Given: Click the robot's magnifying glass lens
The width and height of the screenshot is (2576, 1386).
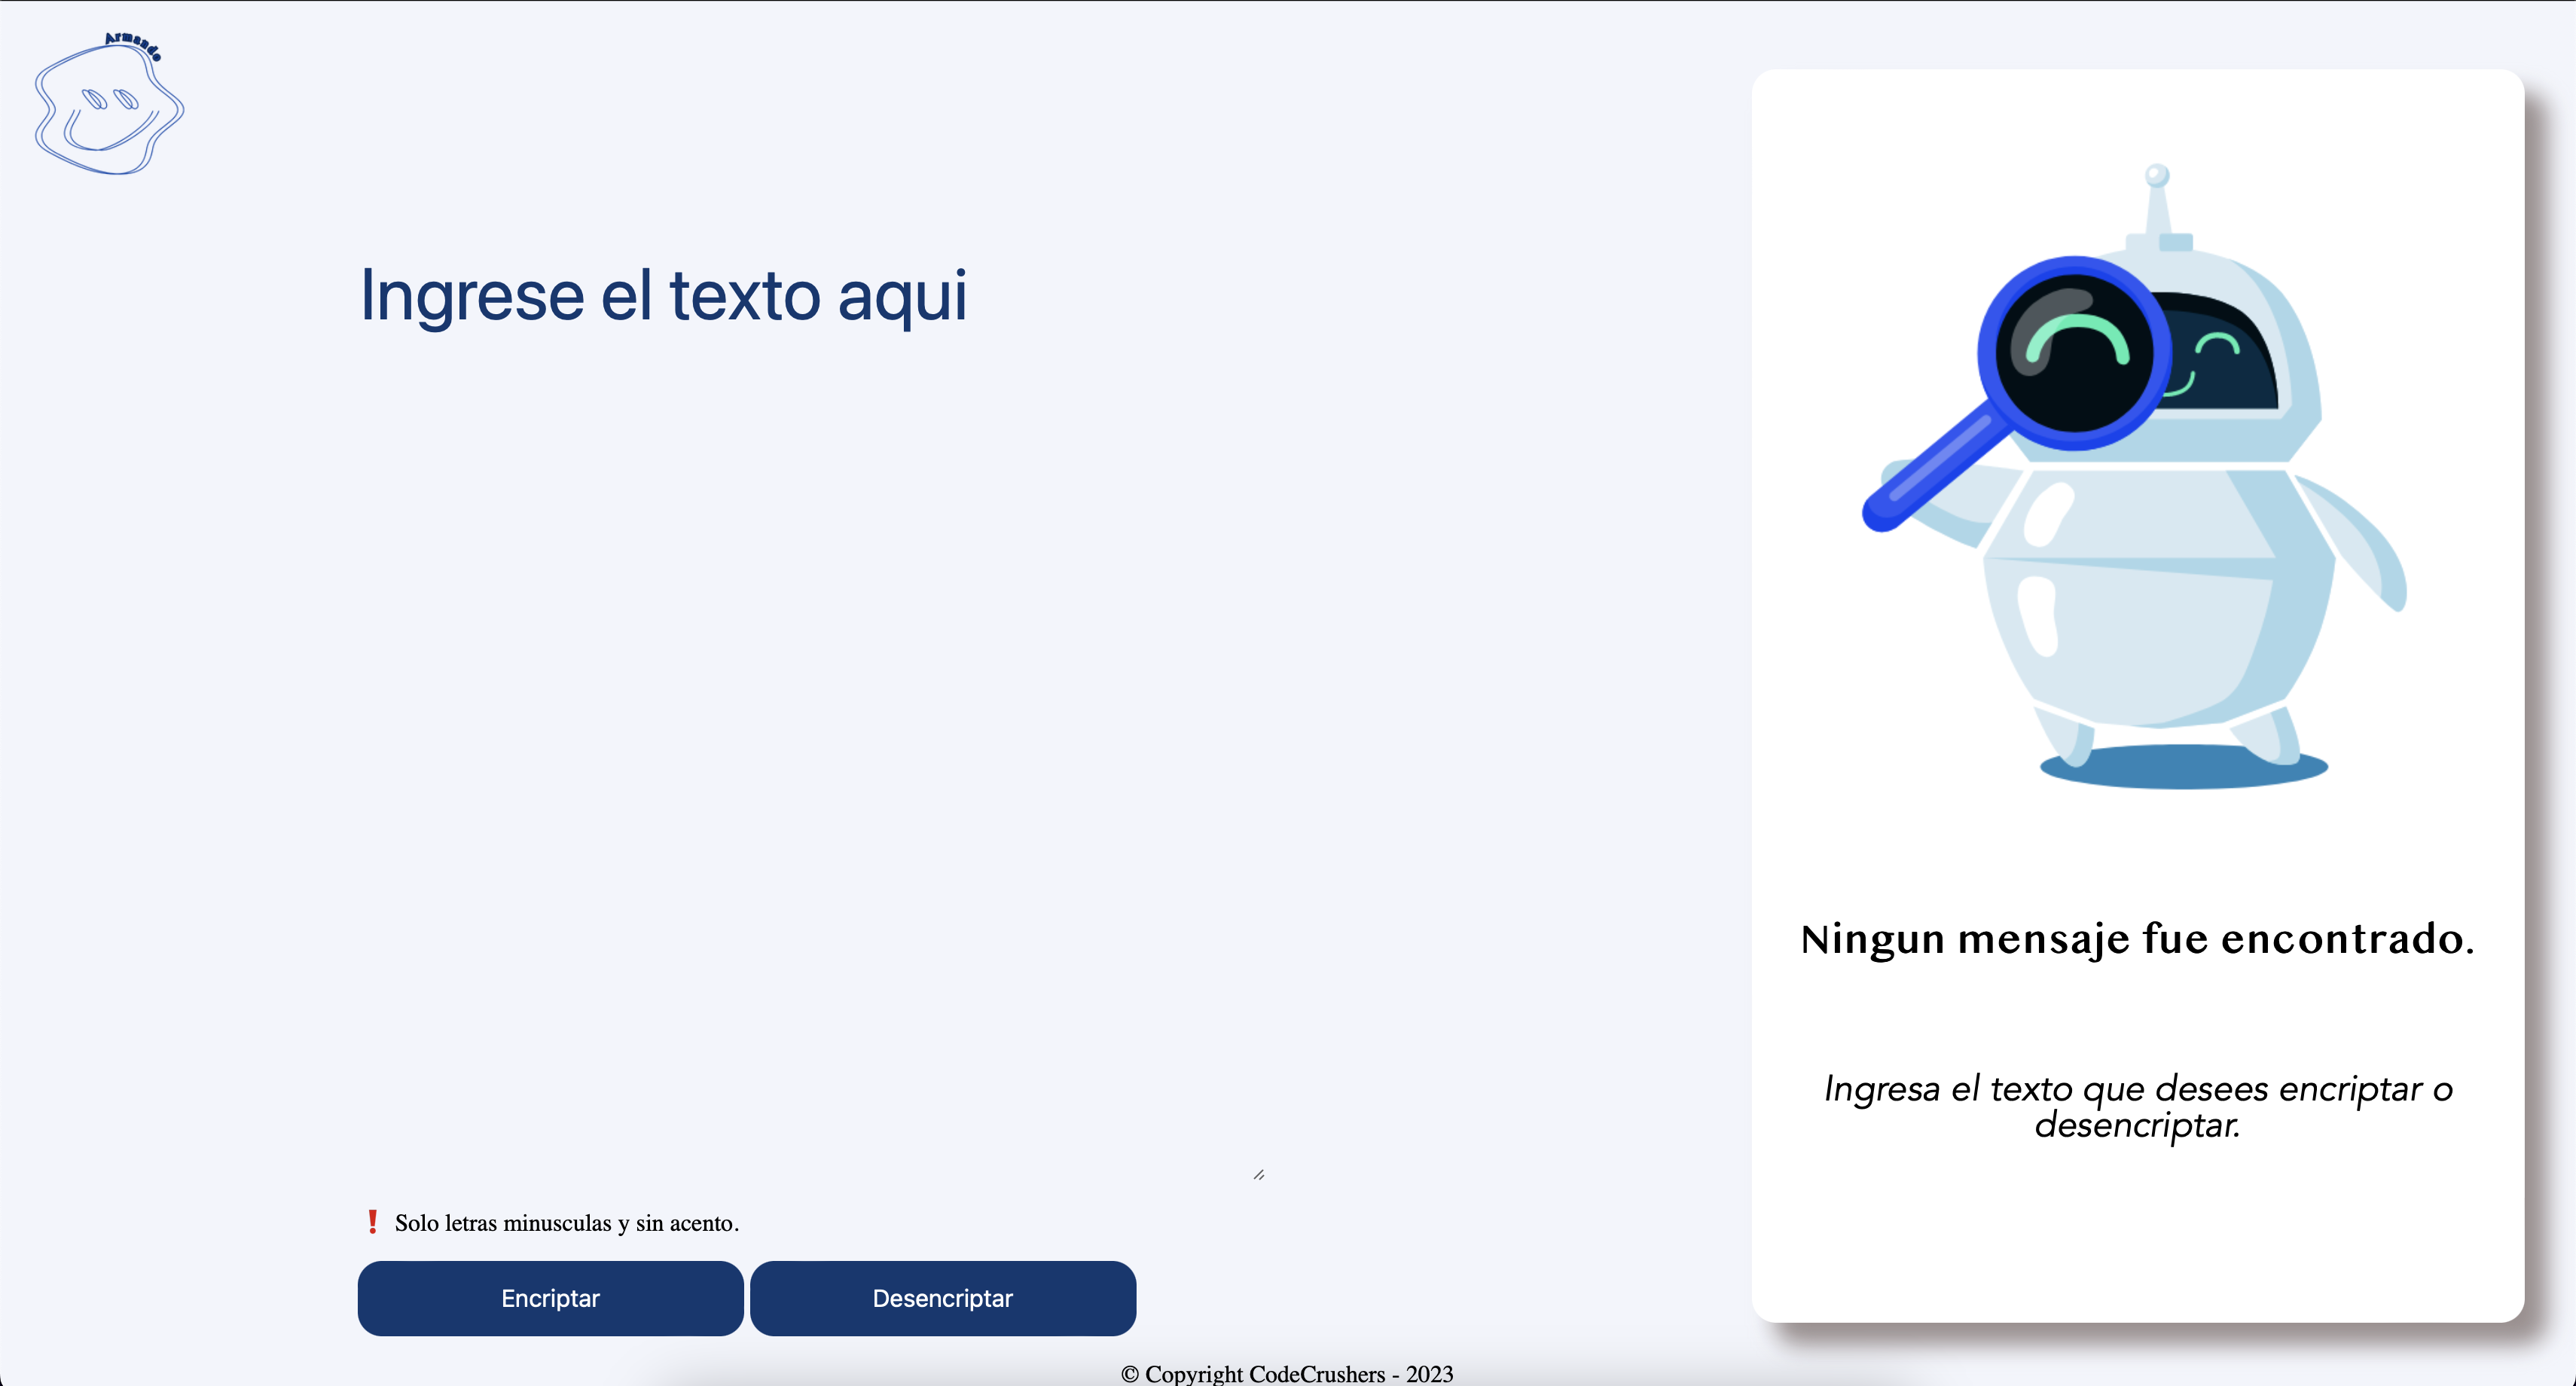Looking at the screenshot, I should click(x=2074, y=354).
